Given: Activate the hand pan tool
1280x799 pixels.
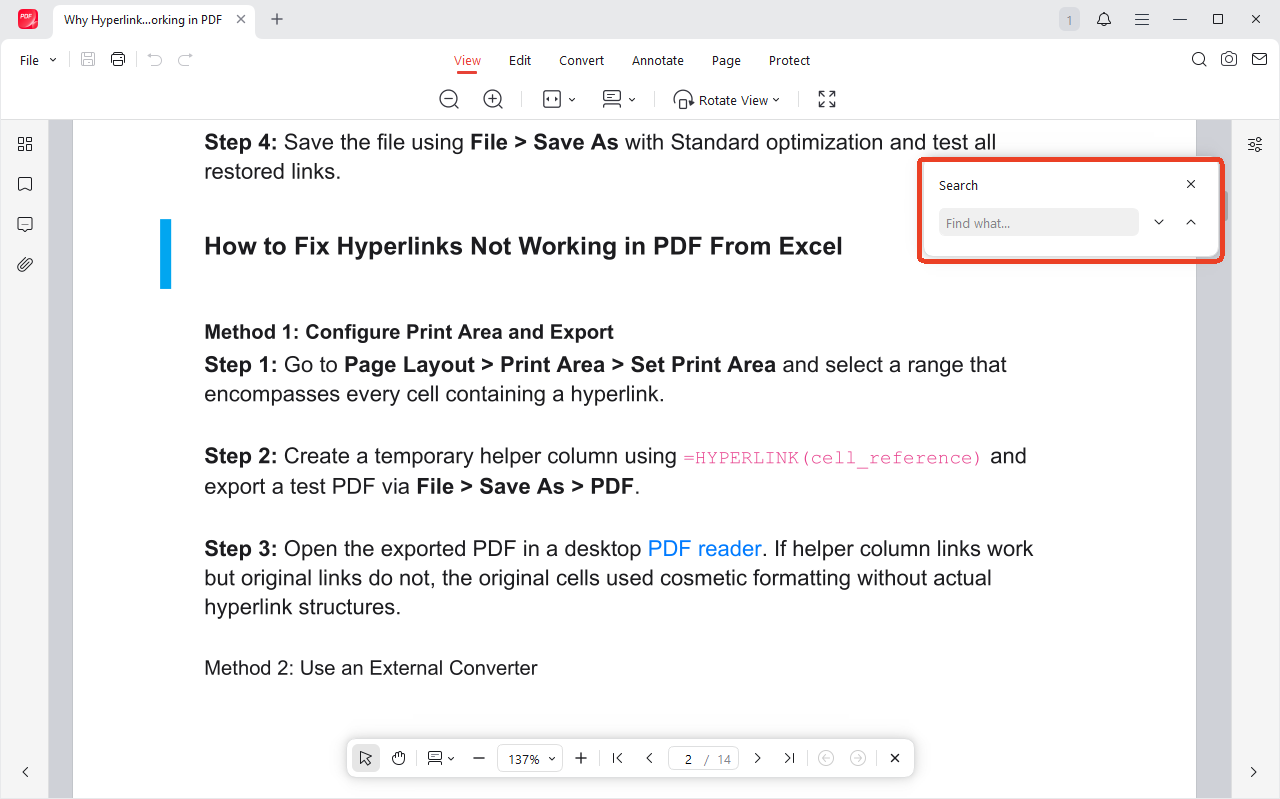Looking at the screenshot, I should click(x=398, y=758).
